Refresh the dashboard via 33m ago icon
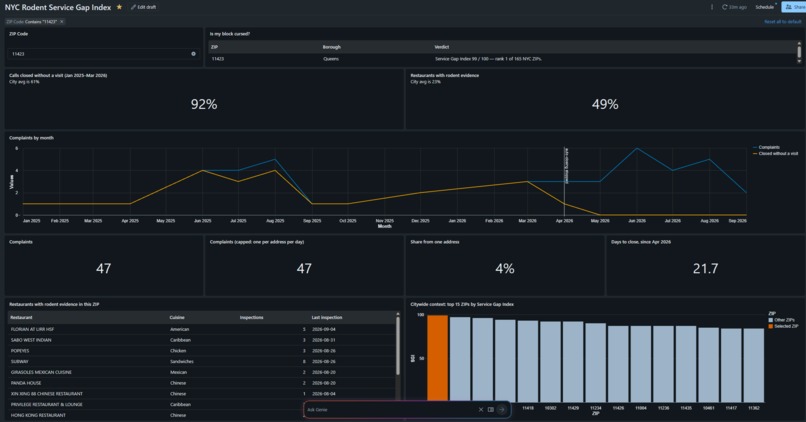 (724, 7)
